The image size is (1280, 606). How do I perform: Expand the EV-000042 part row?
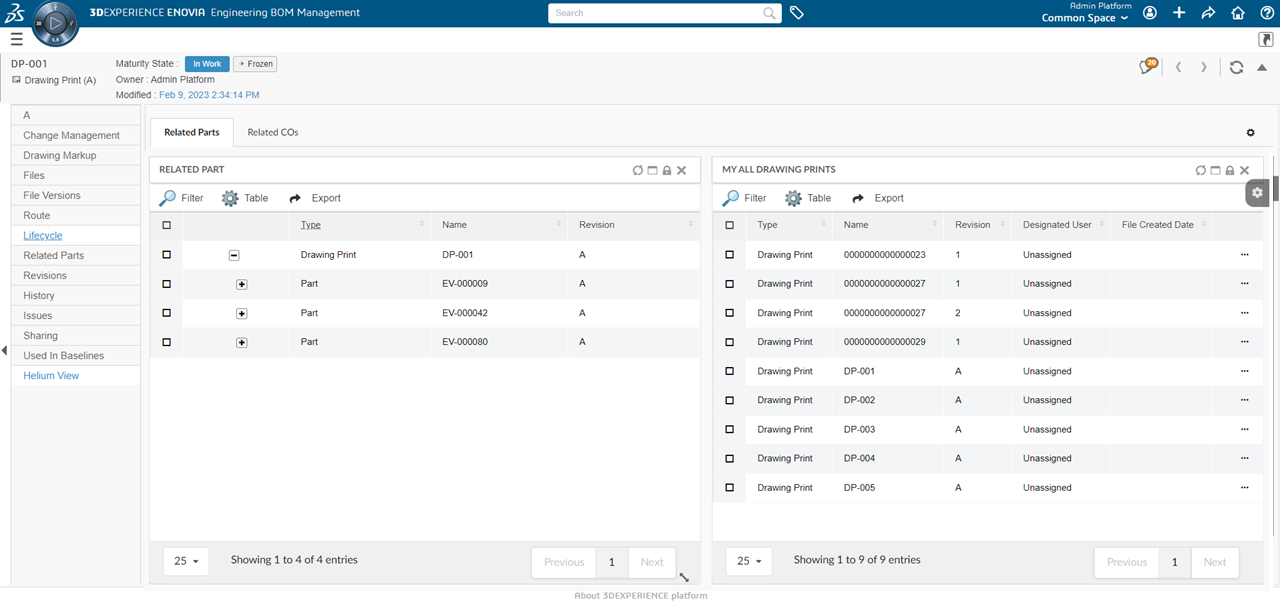coord(241,314)
